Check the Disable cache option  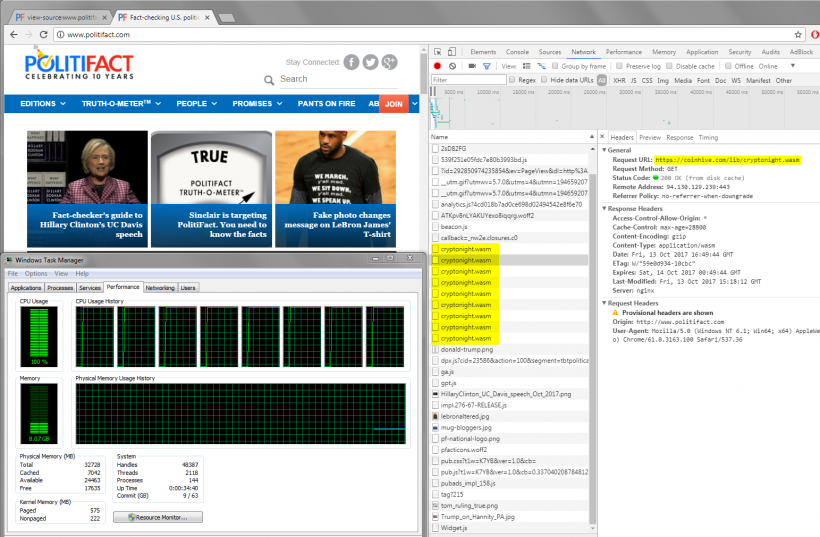click(x=670, y=66)
